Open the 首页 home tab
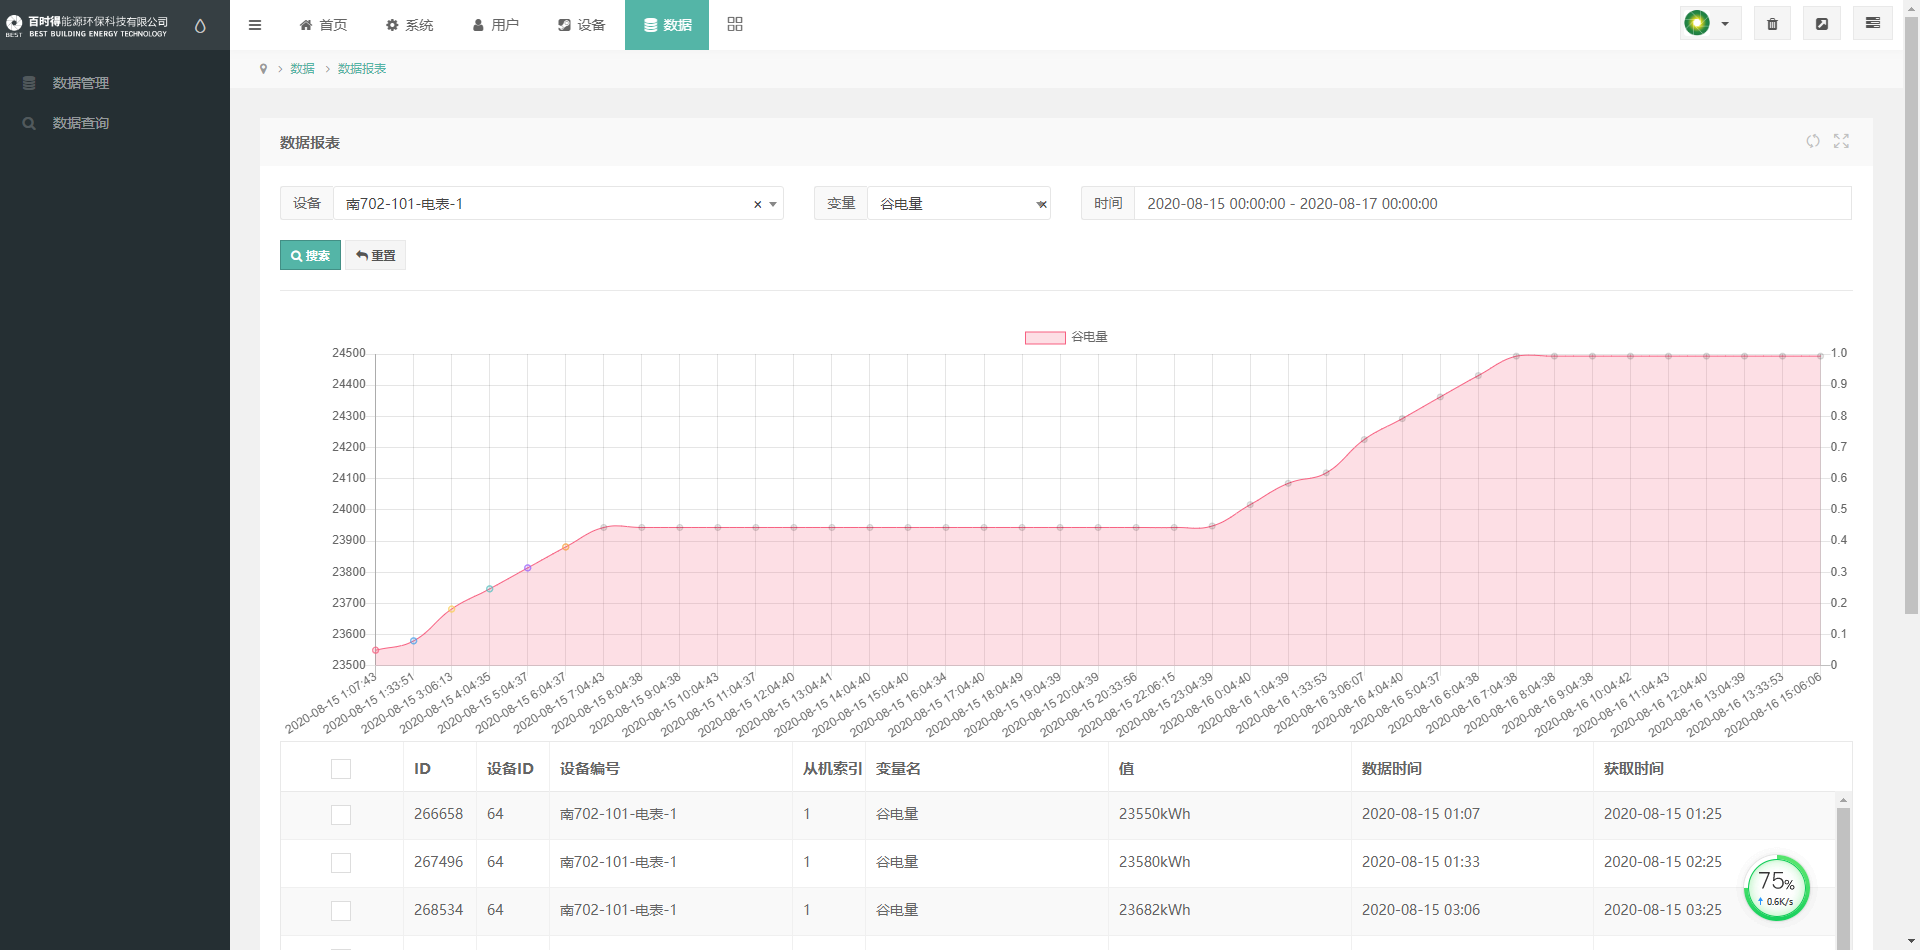Image resolution: width=1920 pixels, height=950 pixels. 323,25
